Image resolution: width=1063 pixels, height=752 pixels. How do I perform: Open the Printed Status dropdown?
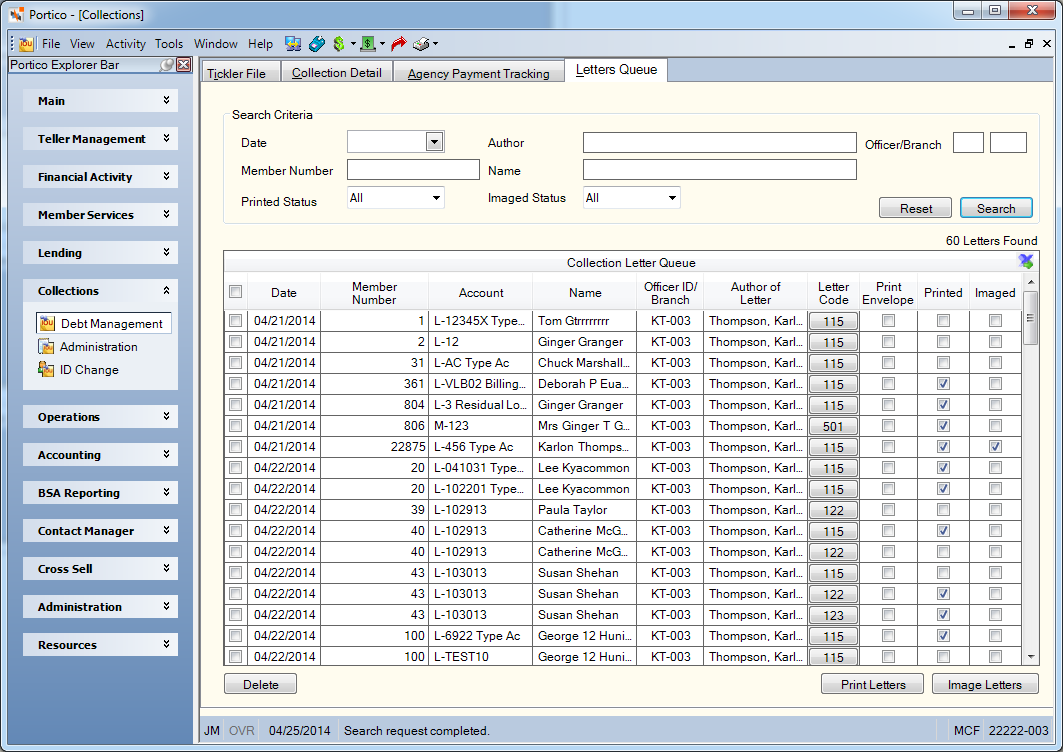(x=437, y=198)
